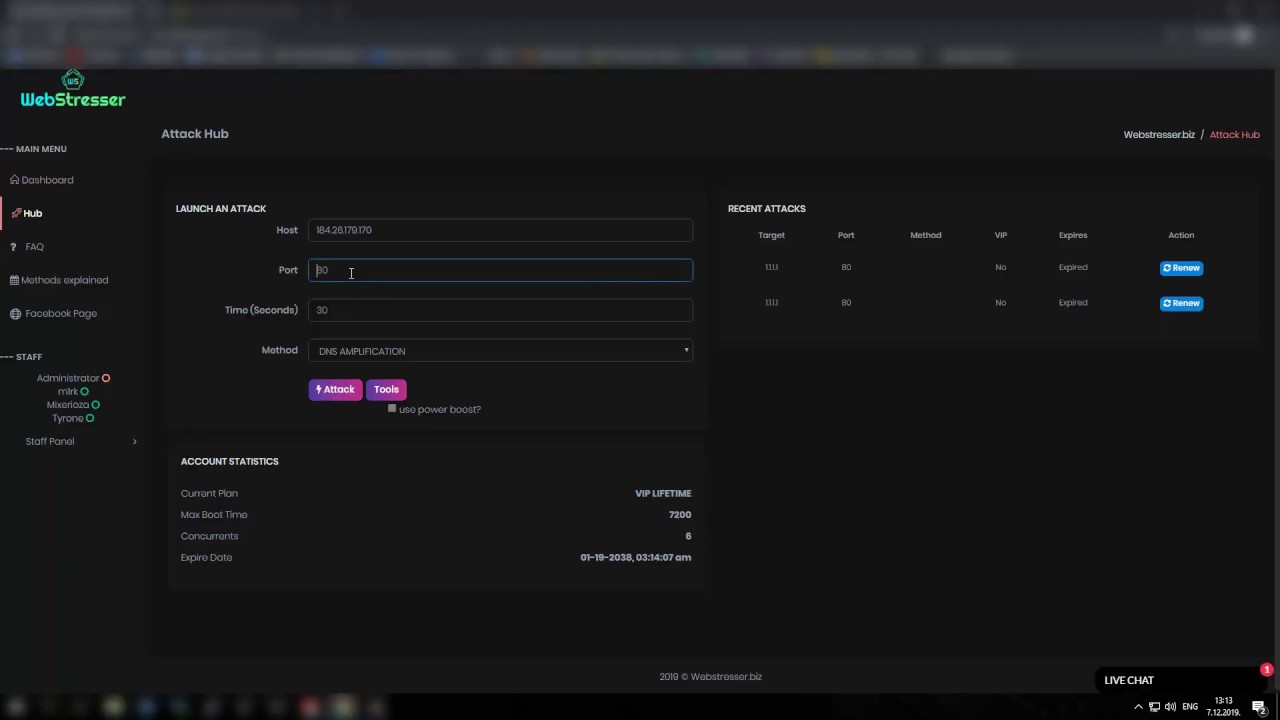Click Tyrone online status circle
This screenshot has width=1280, height=720.
[90, 418]
